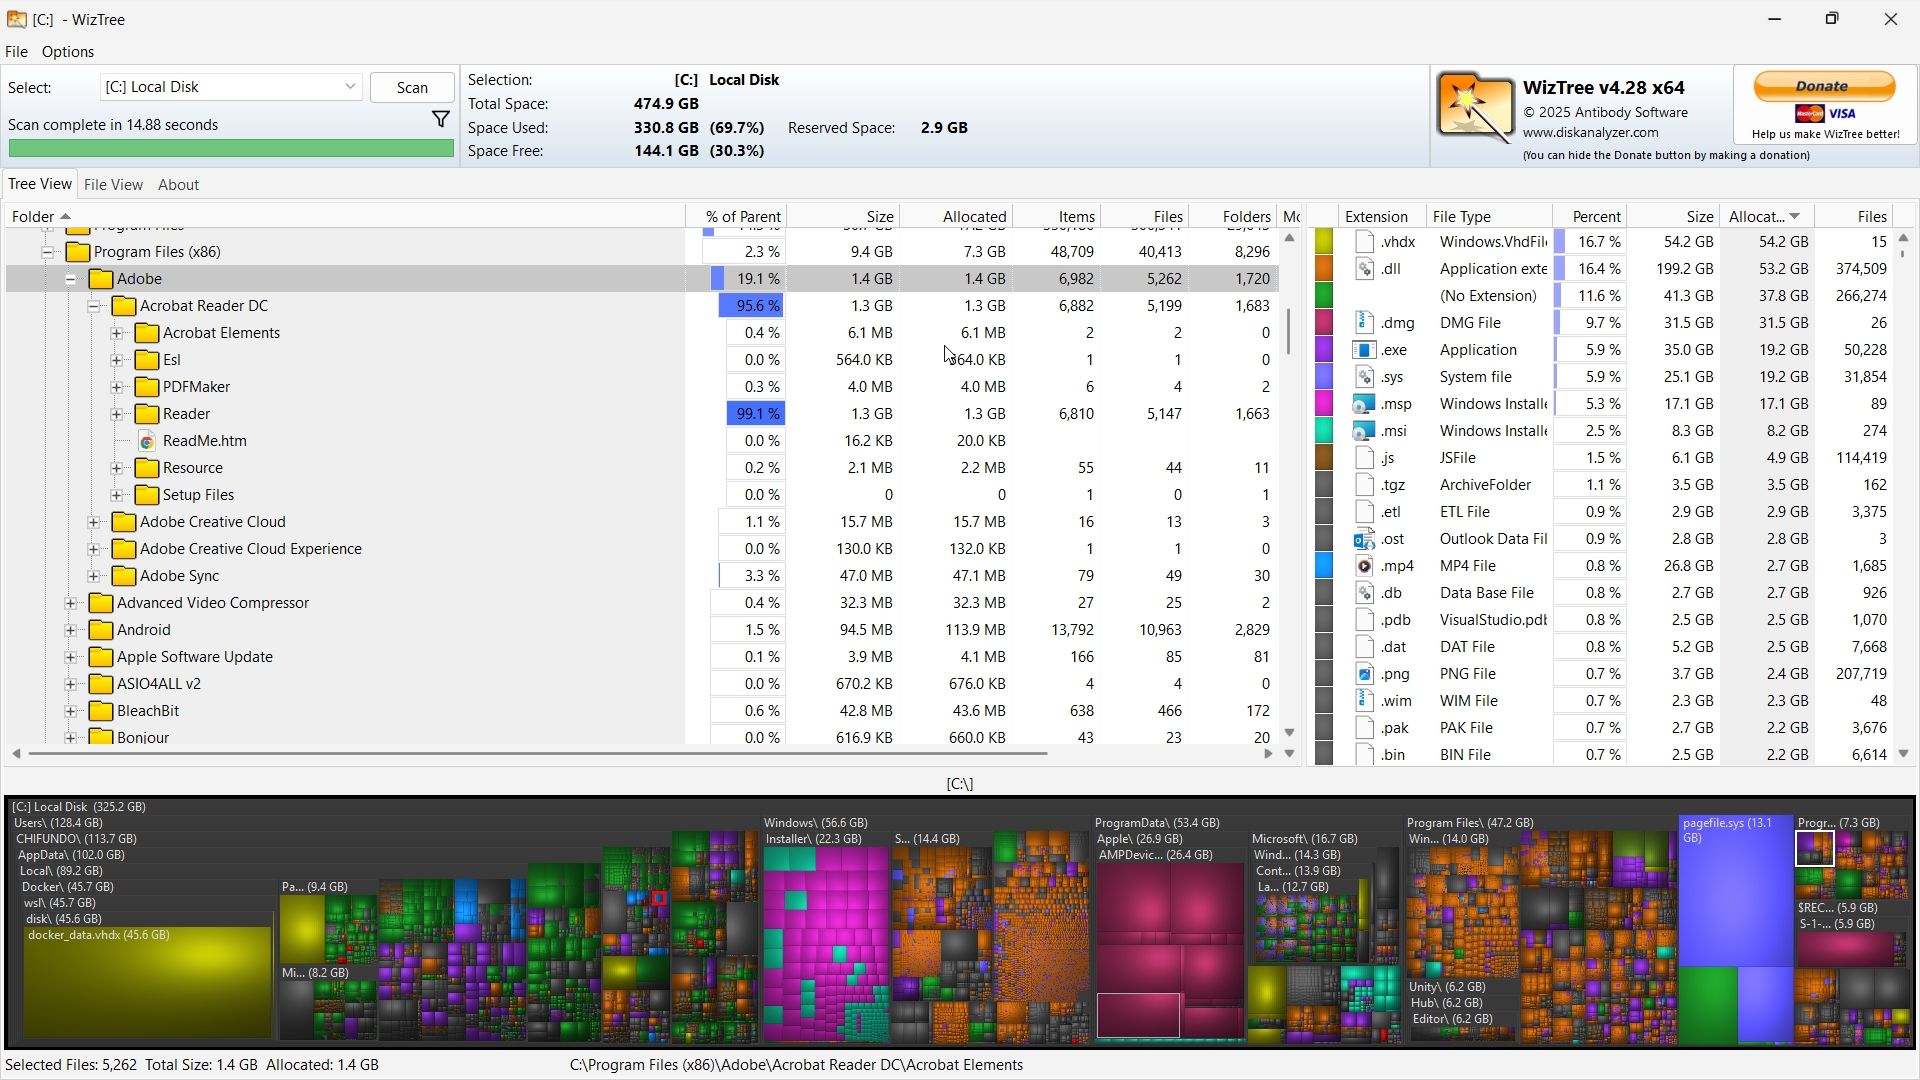Image resolution: width=1920 pixels, height=1080 pixels.
Task: Expand the Adobe Creative Cloud node
Action: [x=94, y=523]
